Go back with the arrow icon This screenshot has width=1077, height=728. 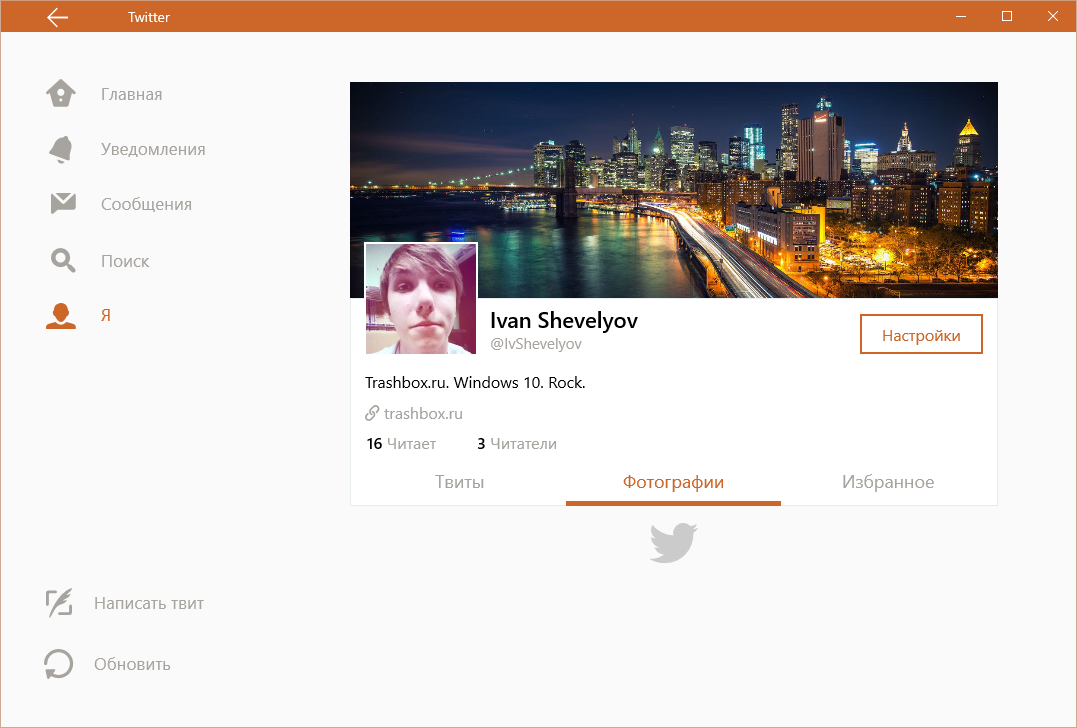(x=58, y=17)
